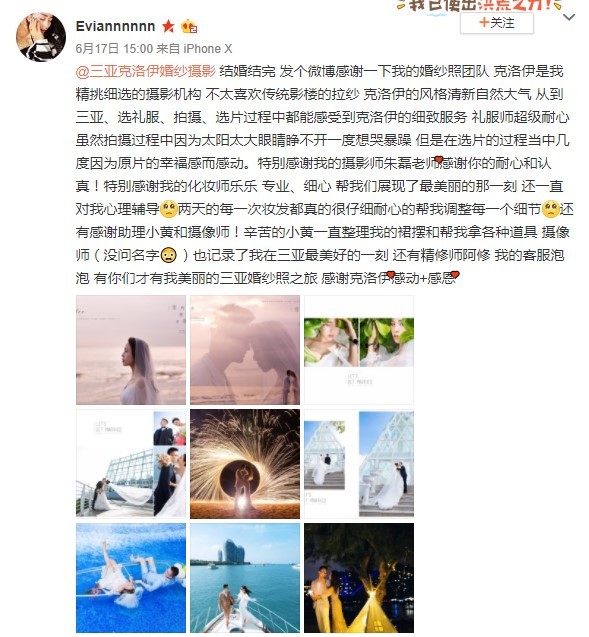Open the couple silhouette double-exposure photo
This screenshot has width=589, height=637.
(245, 350)
